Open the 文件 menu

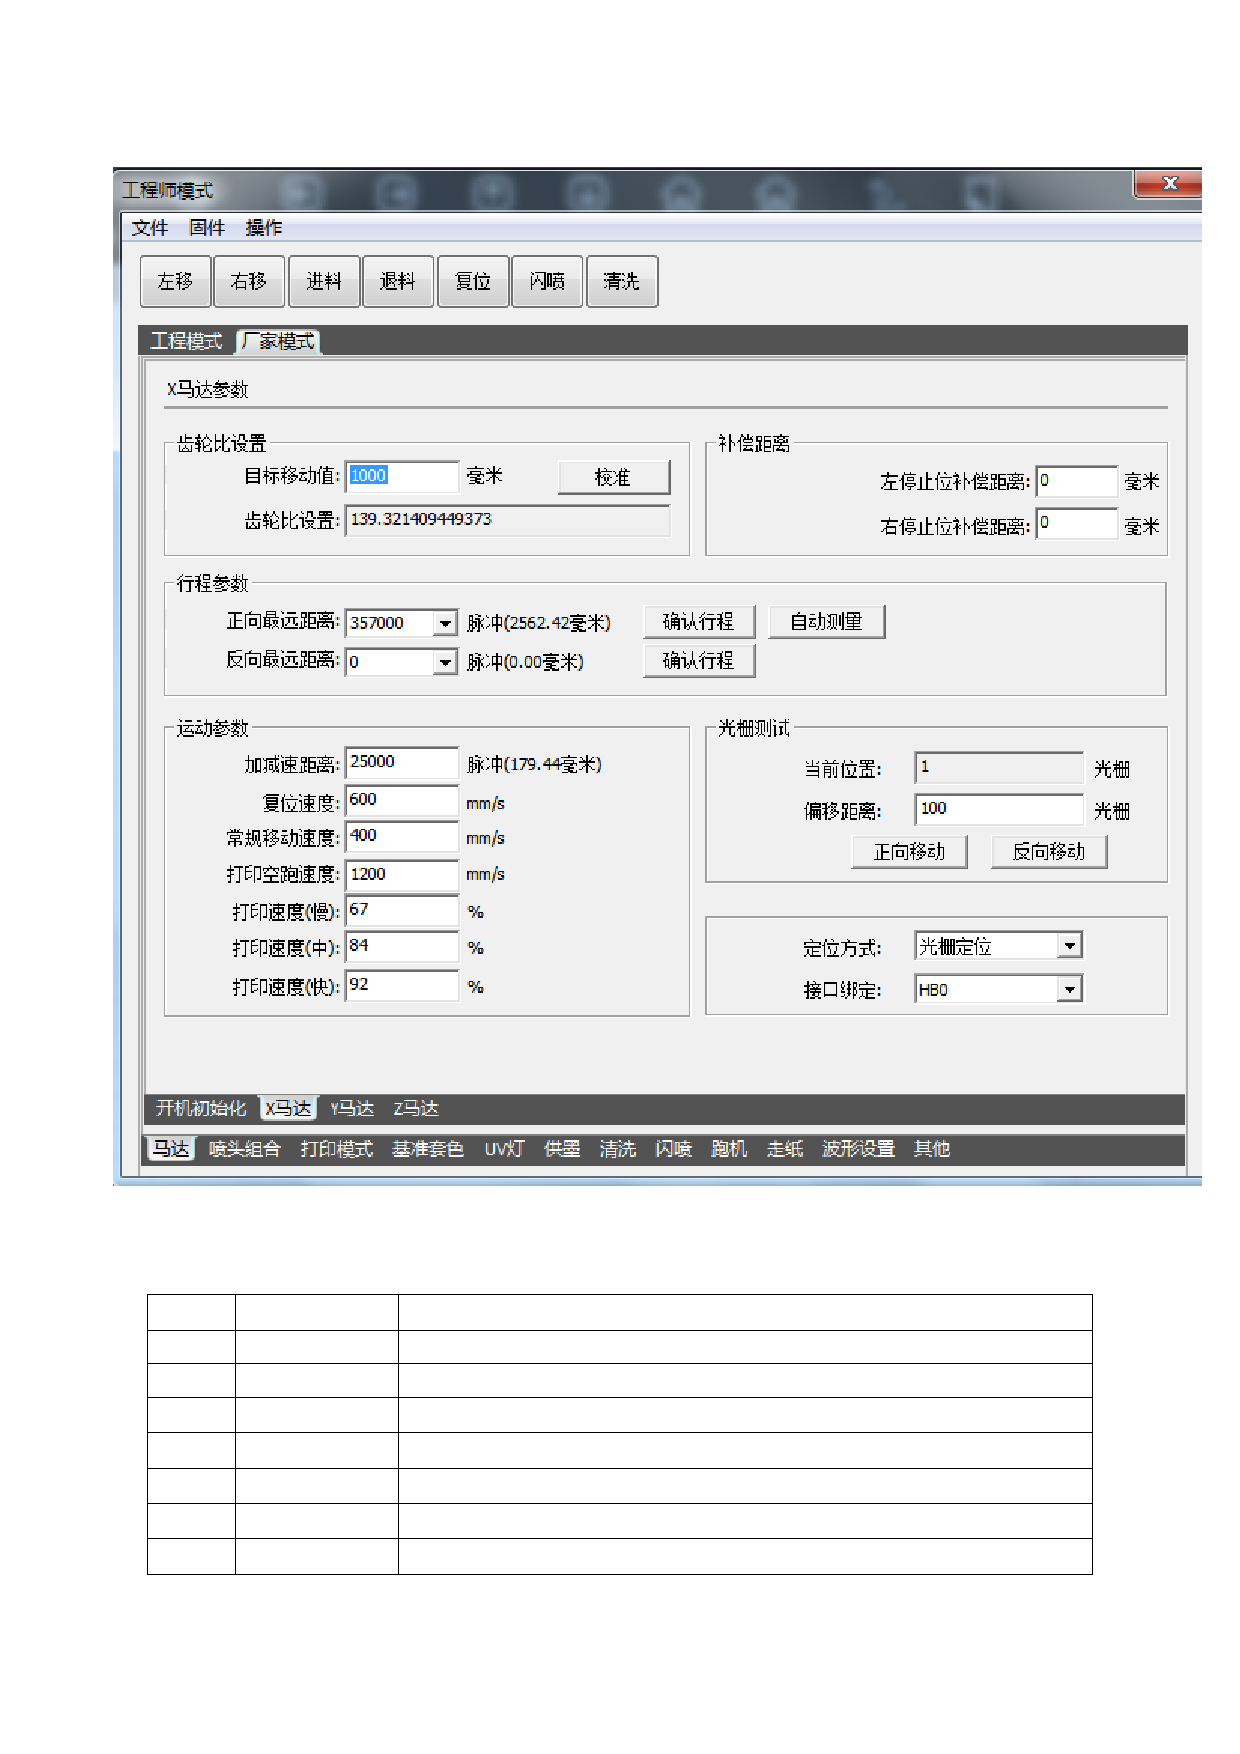pos(150,228)
